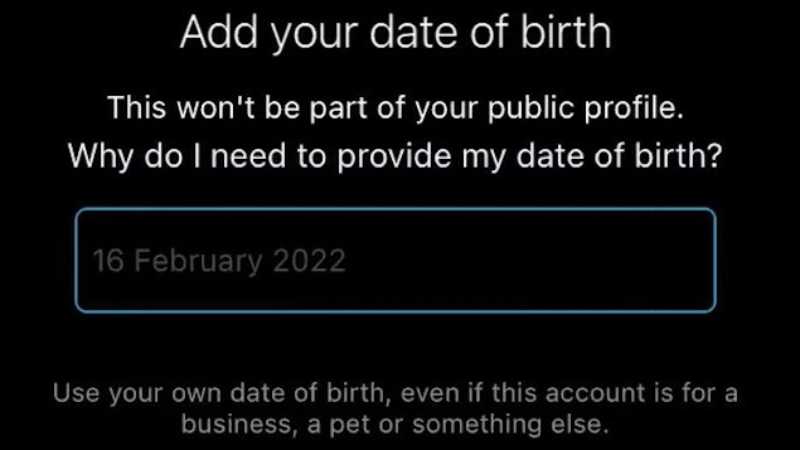Screen dimensions: 800x450
Task: Click 'business, a pet or something else' line
Action: pyautogui.click(x=395, y=424)
